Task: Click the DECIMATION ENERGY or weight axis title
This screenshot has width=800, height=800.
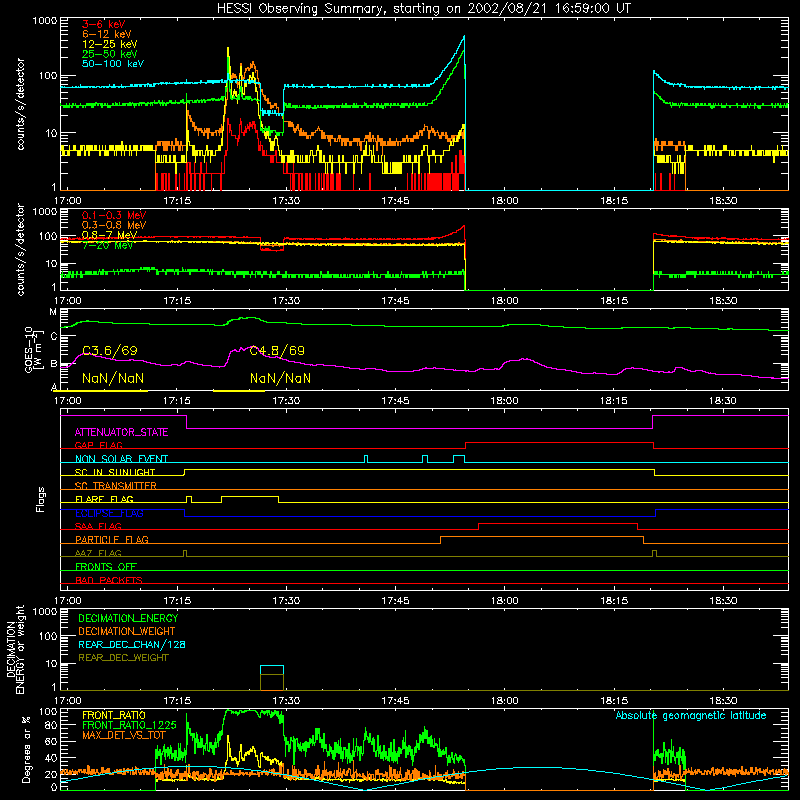Action: click(x=16, y=649)
